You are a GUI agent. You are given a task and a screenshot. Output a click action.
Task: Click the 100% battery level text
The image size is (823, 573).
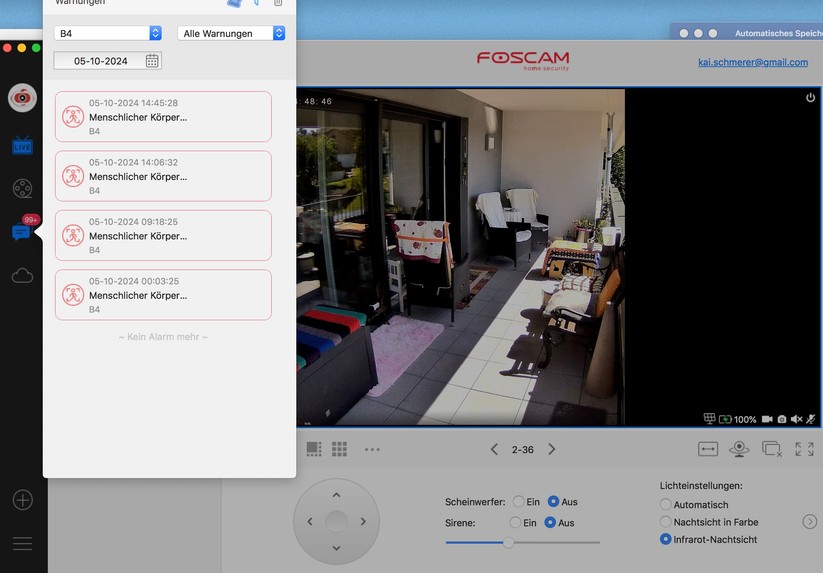[x=745, y=419]
